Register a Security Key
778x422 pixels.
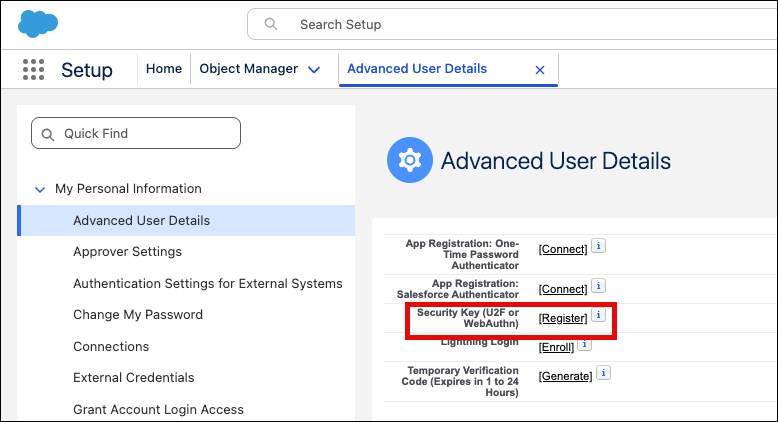click(x=563, y=318)
